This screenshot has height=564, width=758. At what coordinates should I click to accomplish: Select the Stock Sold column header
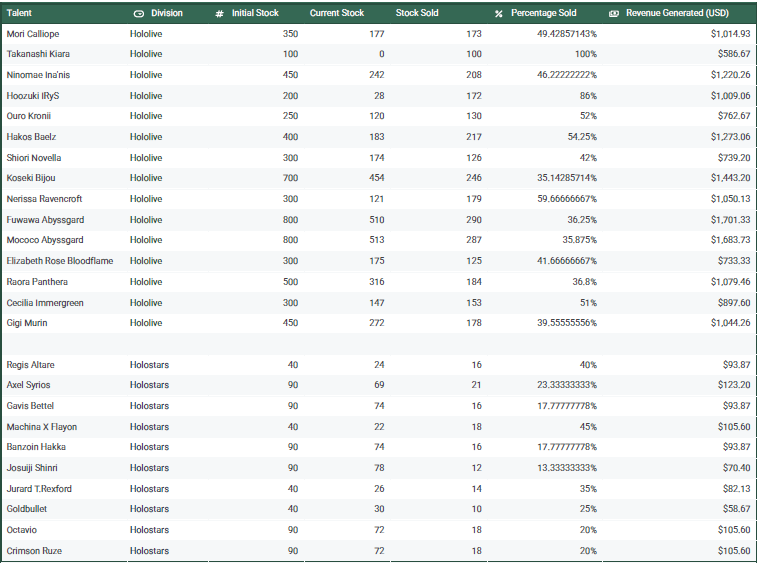coord(417,13)
